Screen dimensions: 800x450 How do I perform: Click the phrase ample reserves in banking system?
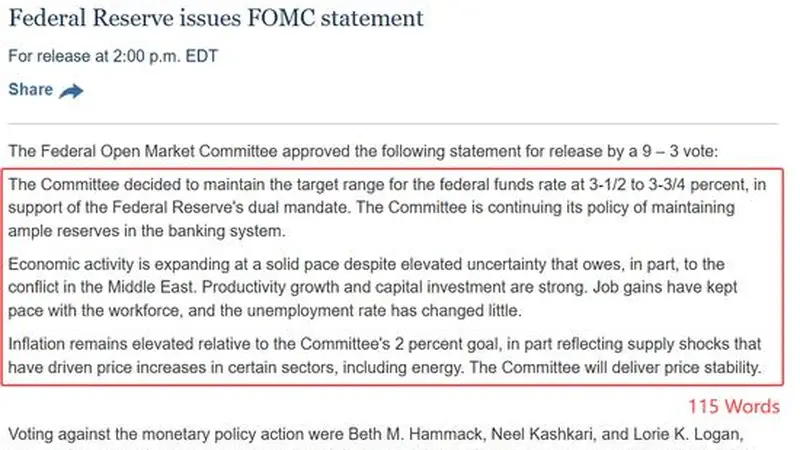click(x=146, y=231)
